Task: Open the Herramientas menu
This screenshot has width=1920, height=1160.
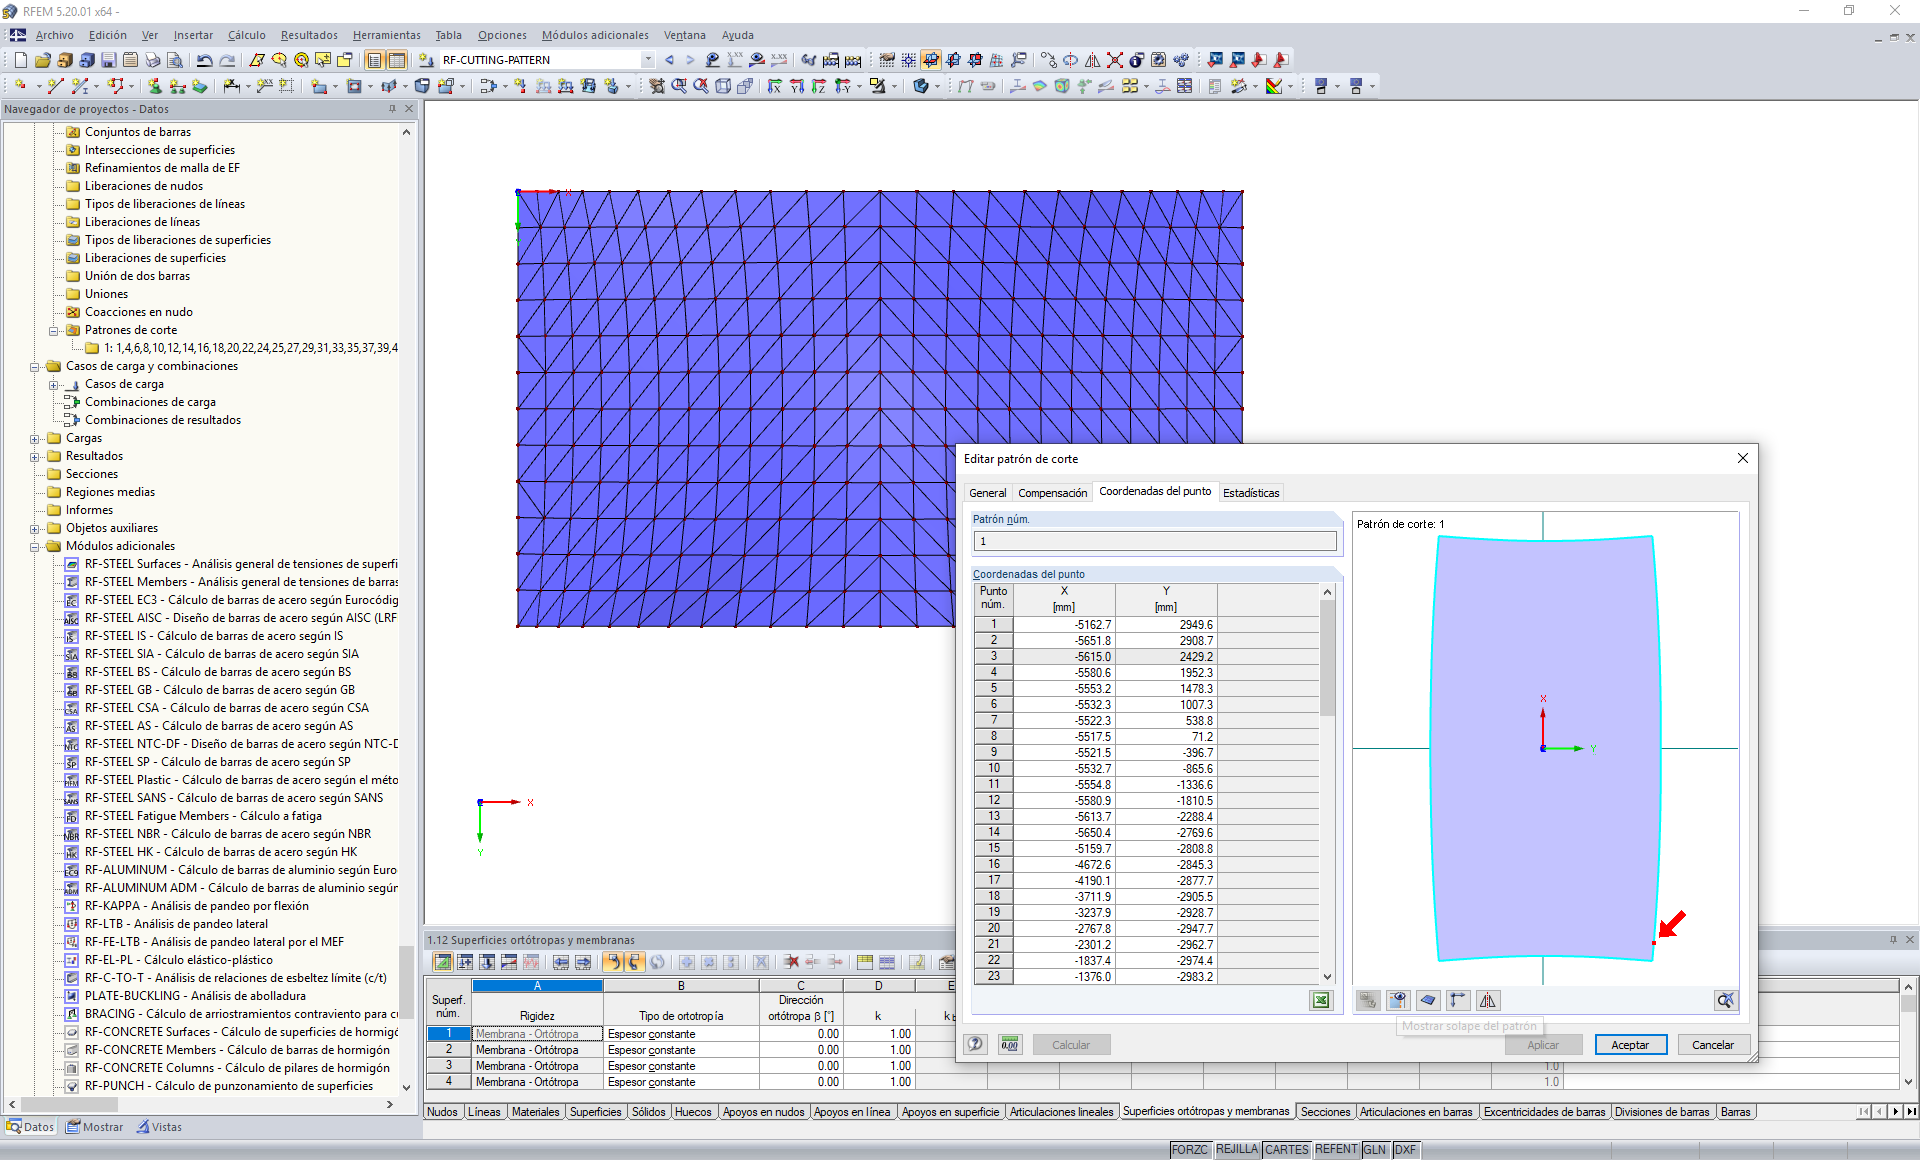Action: click(386, 35)
